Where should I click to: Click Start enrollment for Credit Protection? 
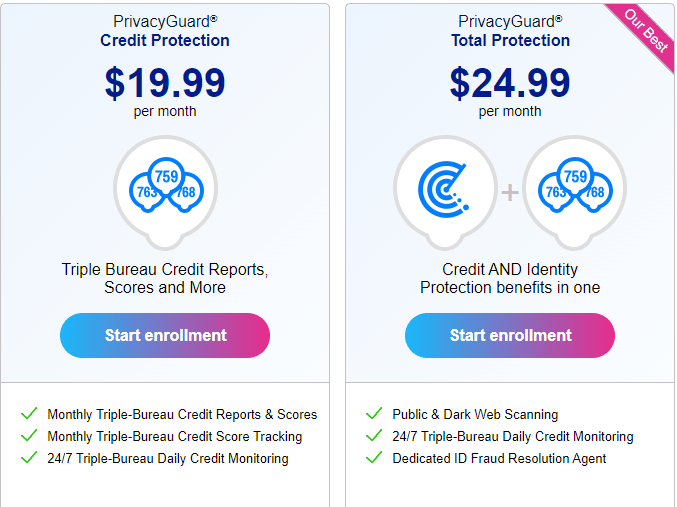pyautogui.click(x=165, y=335)
